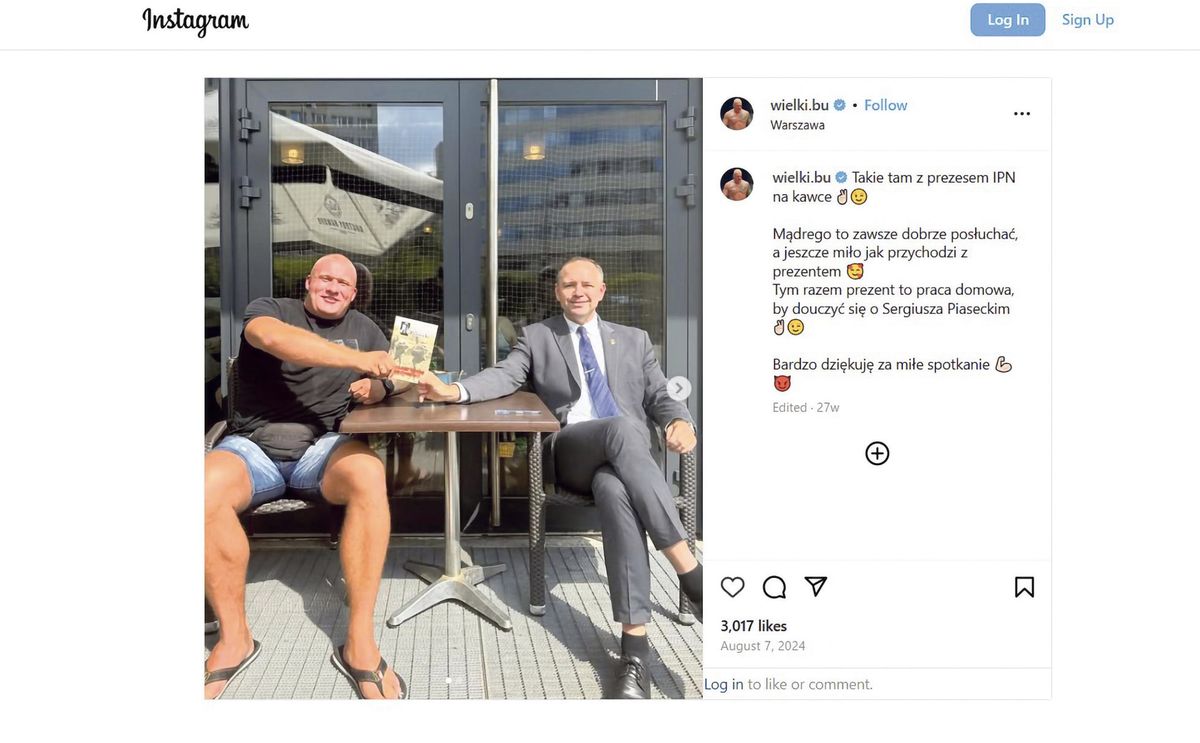Click the Instagram logo
Screen dimensions: 1200x743
(x=196, y=21)
